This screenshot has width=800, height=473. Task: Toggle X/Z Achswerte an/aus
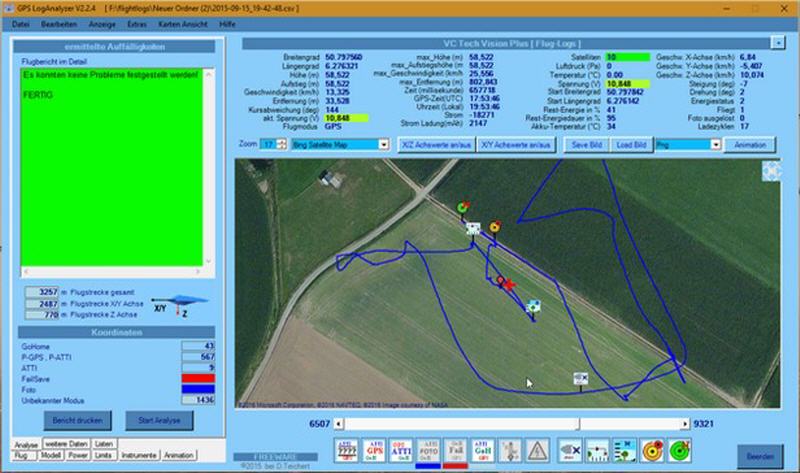(x=436, y=145)
